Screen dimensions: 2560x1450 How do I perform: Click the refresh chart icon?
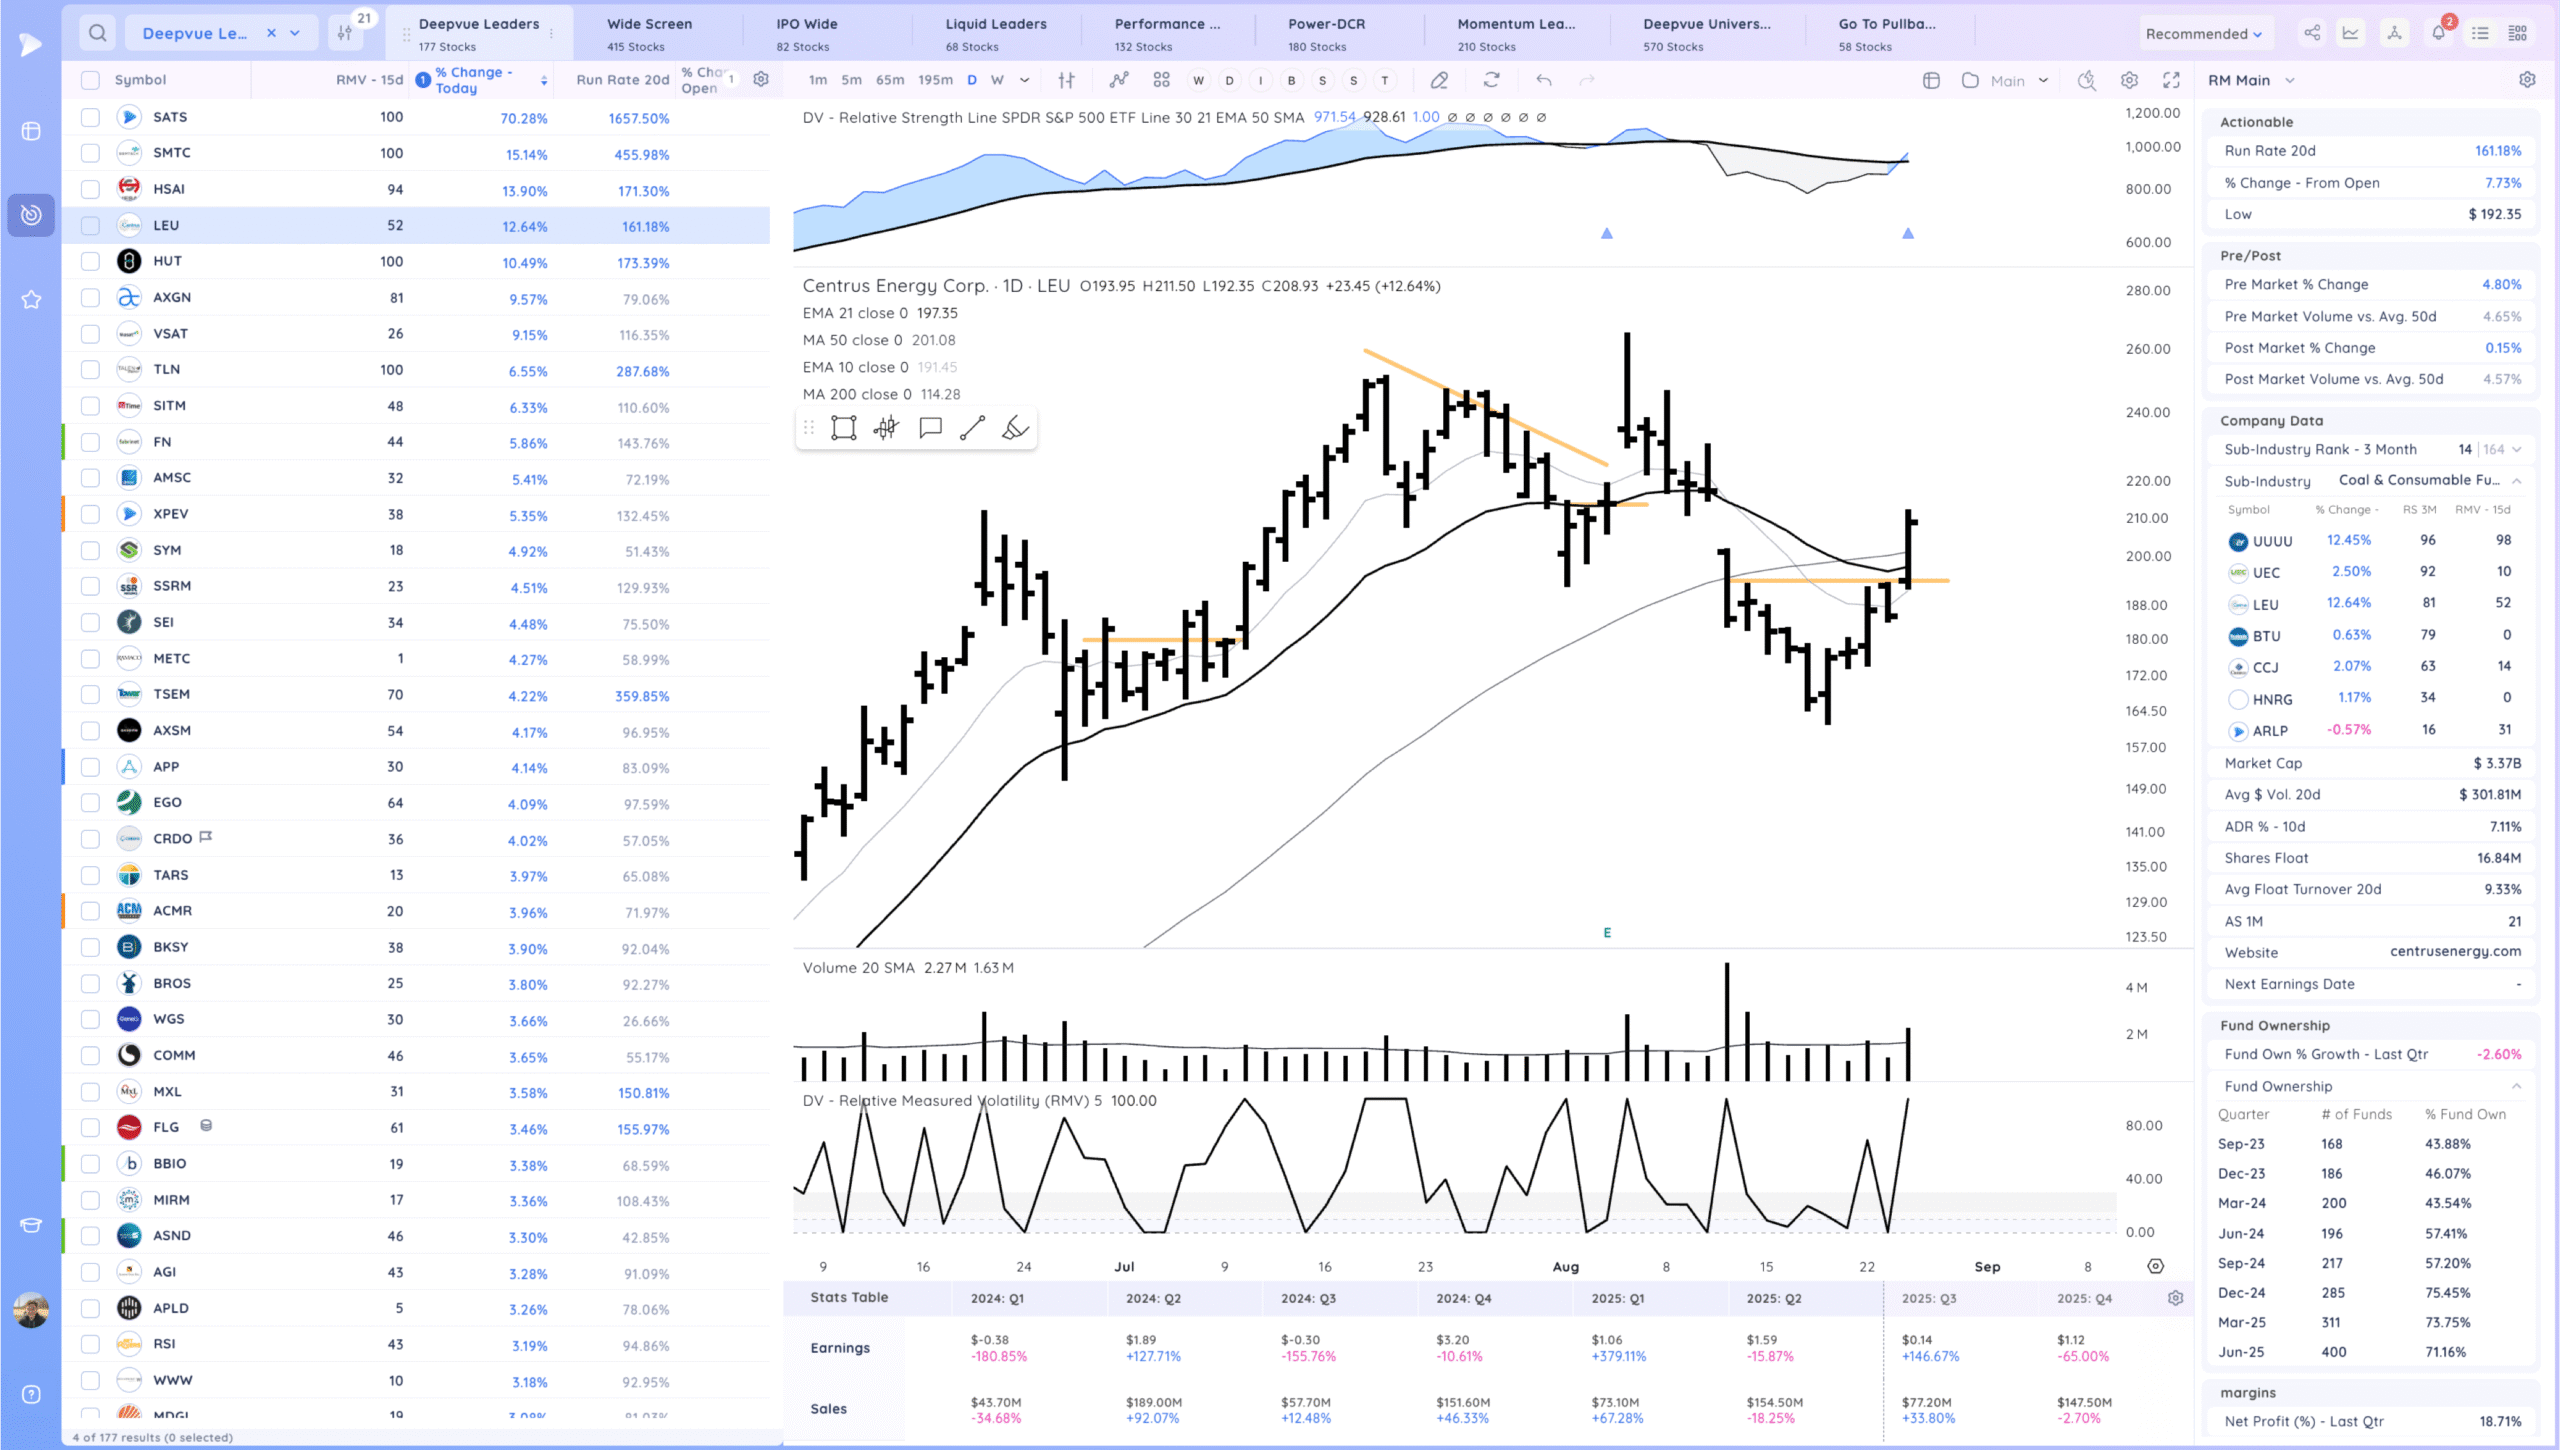(1491, 80)
